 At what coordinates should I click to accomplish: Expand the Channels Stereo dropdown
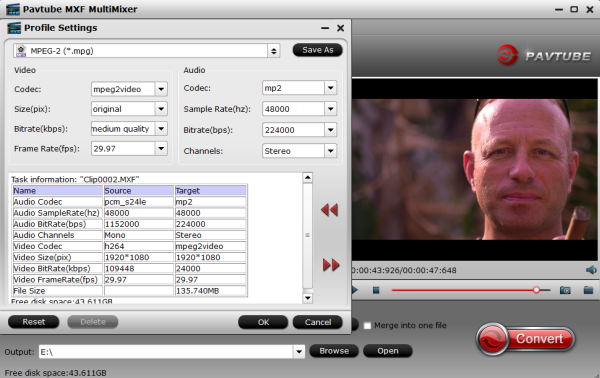(x=331, y=151)
